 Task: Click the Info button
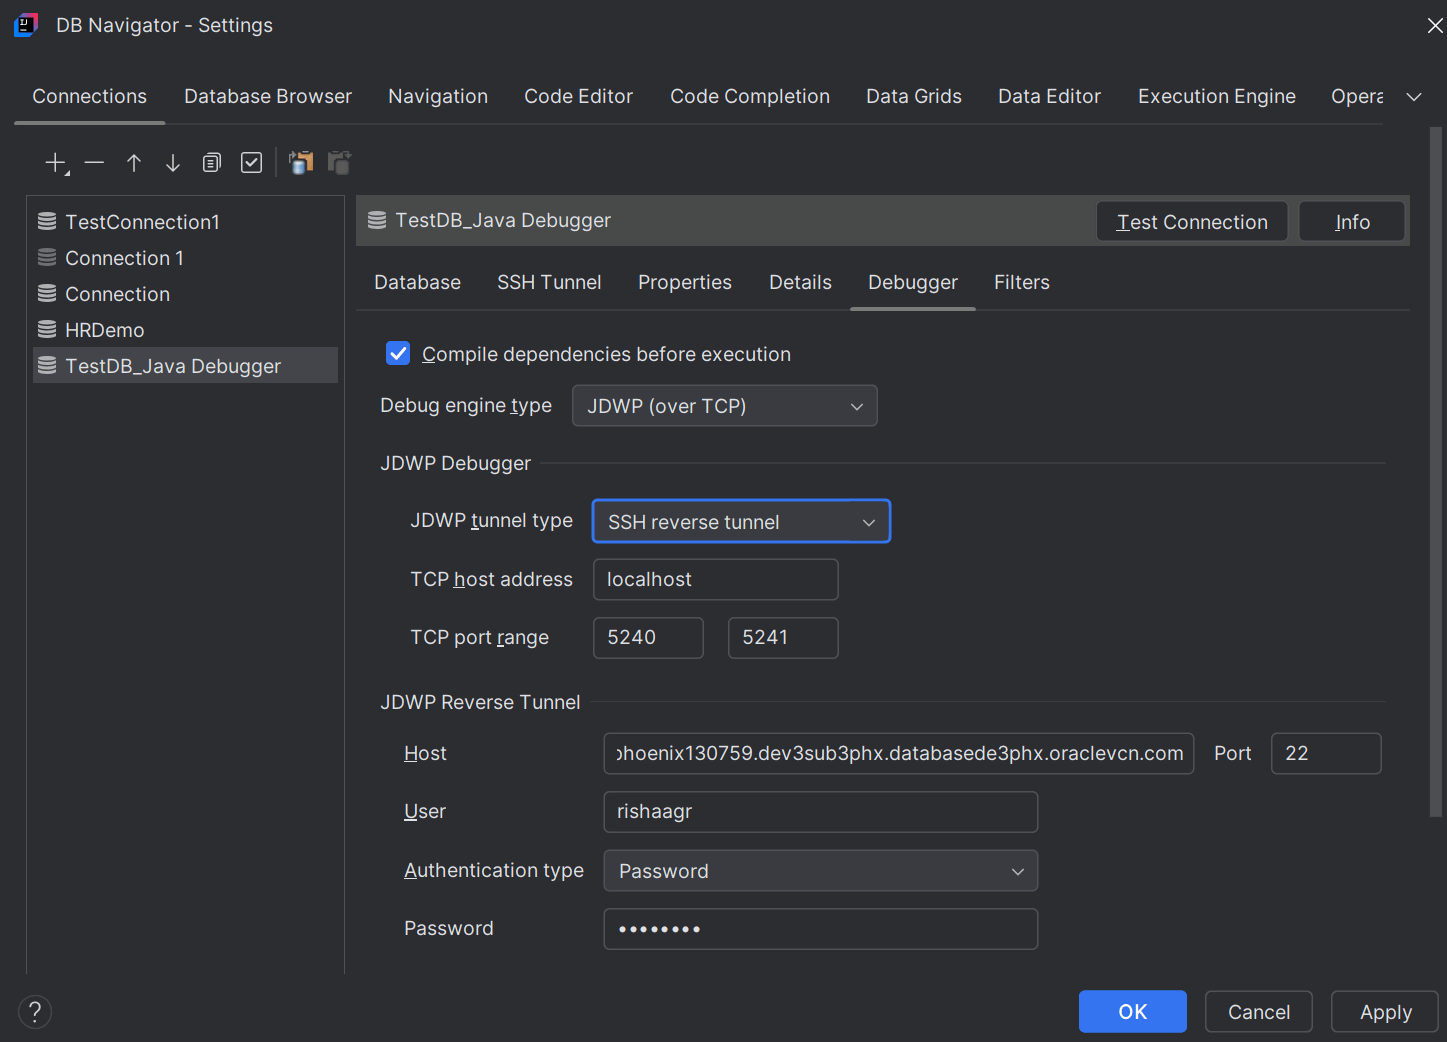pyautogui.click(x=1353, y=222)
